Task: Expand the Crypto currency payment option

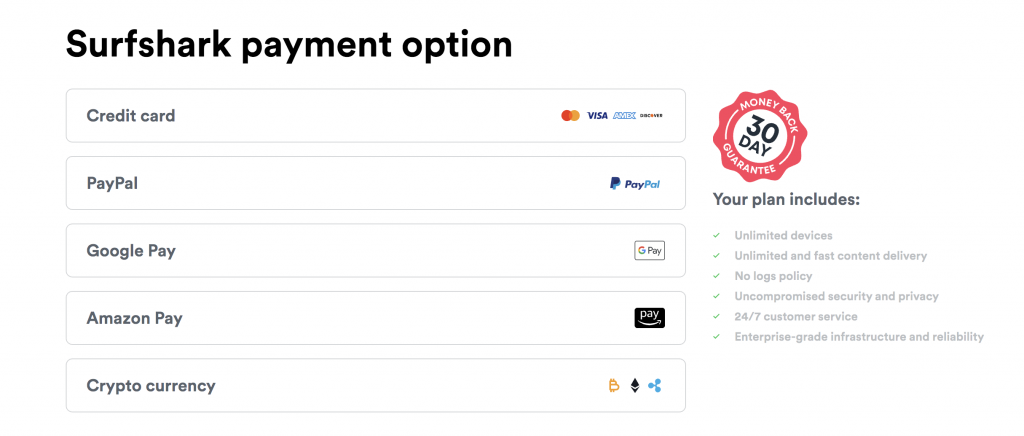Action: click(376, 386)
